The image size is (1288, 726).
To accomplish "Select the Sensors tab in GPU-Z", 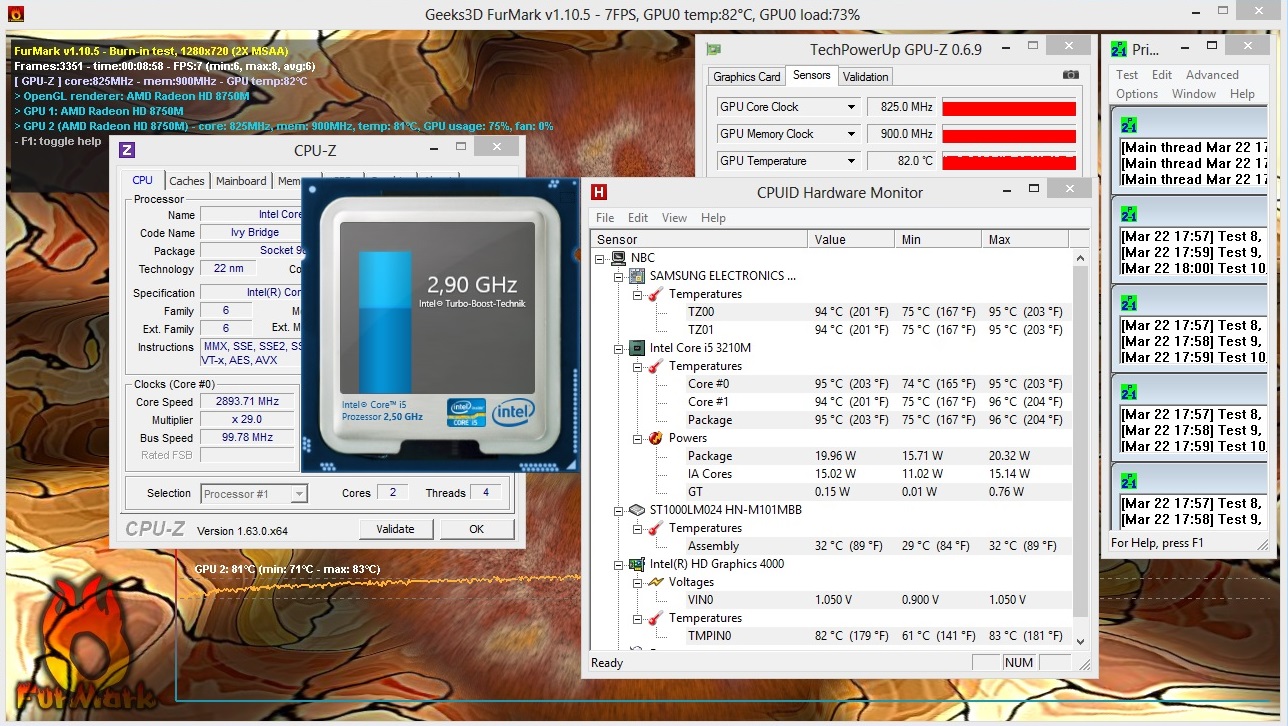I will click(811, 75).
